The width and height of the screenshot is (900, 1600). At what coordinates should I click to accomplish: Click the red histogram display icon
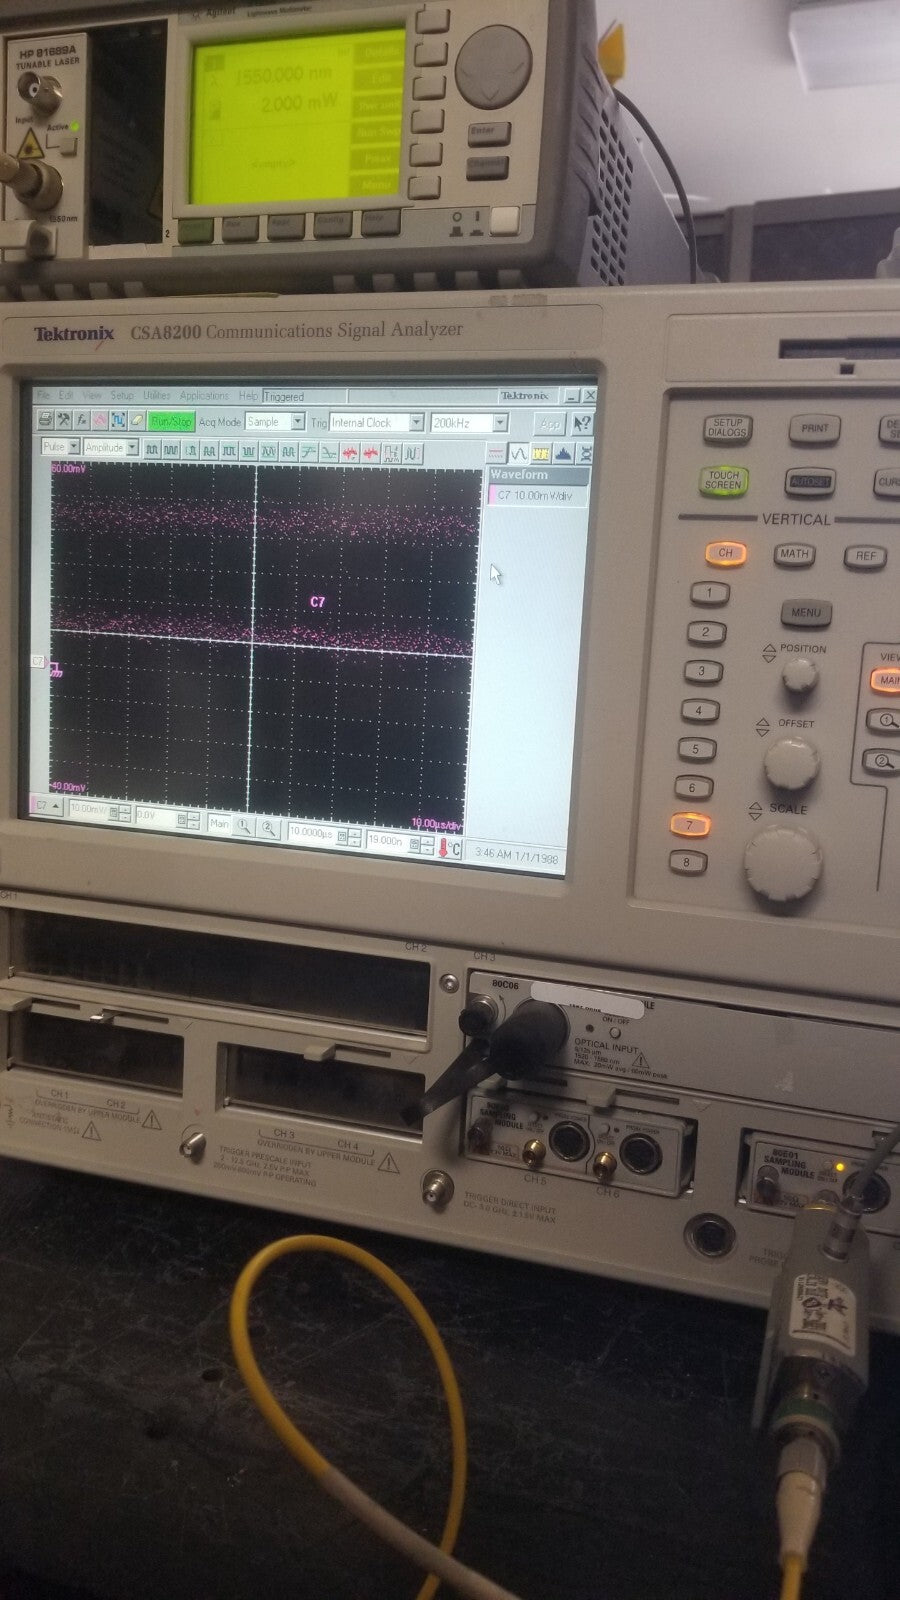click(x=495, y=454)
